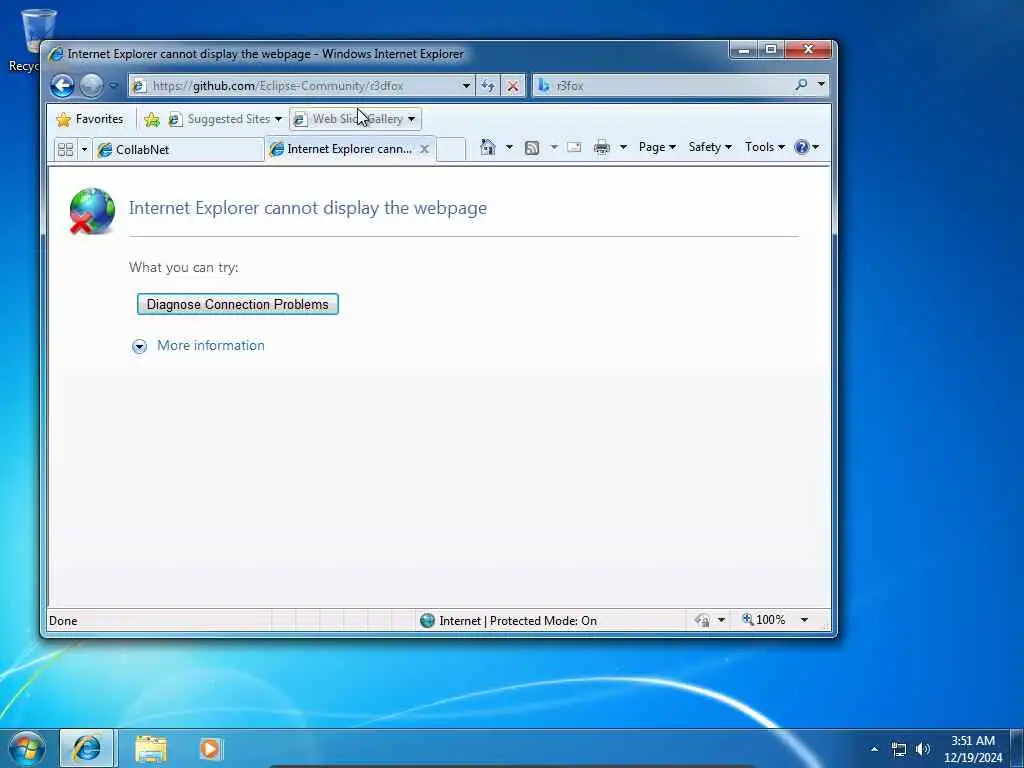
Task: Open the Favorites star button
Action: tap(90, 119)
